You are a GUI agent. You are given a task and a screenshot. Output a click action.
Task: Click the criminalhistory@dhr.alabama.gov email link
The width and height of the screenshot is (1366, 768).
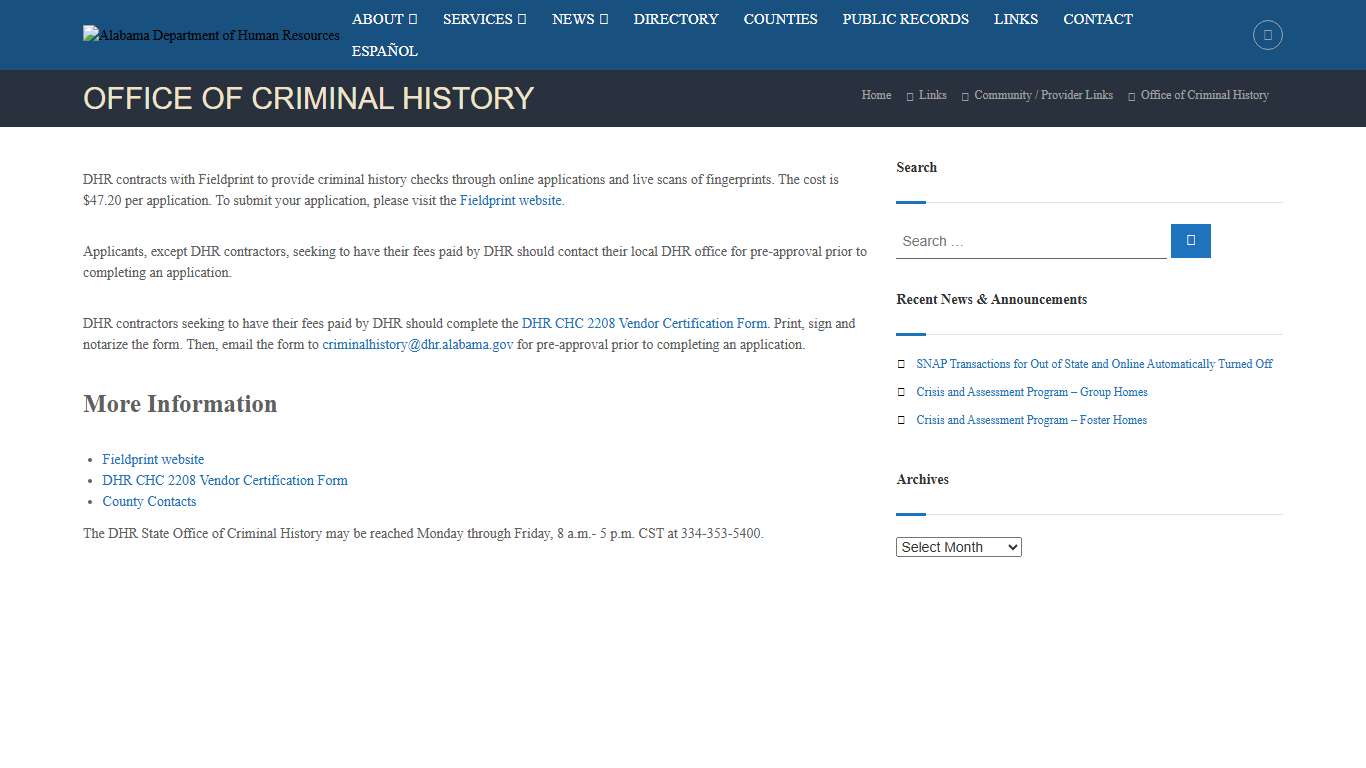coord(417,344)
